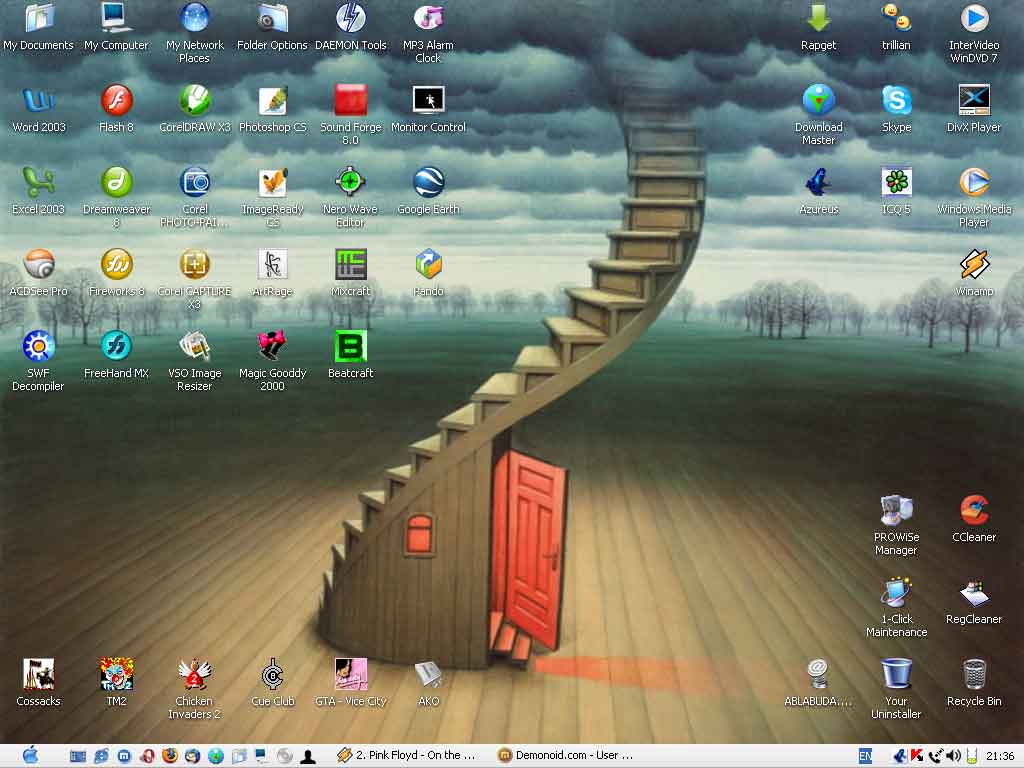Launch the Nero Wave Editor icon
This screenshot has height=768, width=1024.
[351, 182]
